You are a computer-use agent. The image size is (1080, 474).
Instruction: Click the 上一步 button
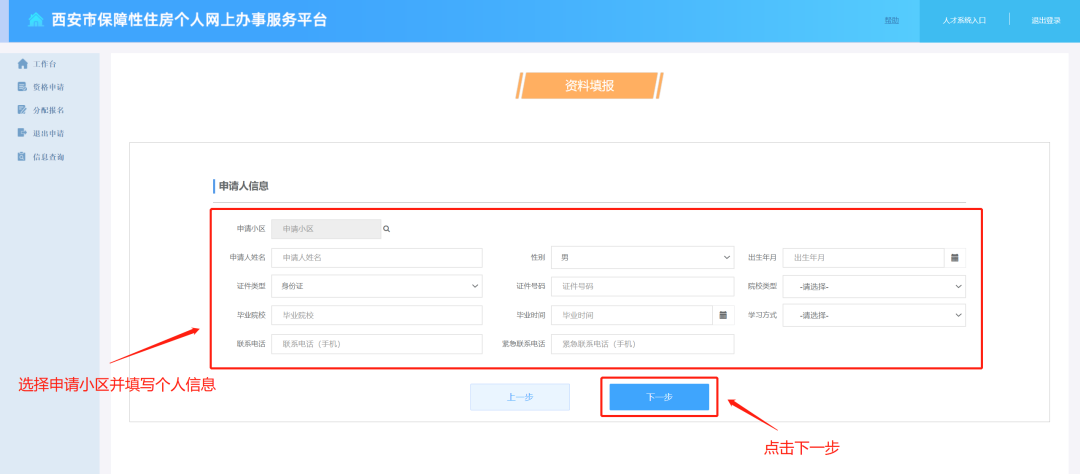[519, 397]
